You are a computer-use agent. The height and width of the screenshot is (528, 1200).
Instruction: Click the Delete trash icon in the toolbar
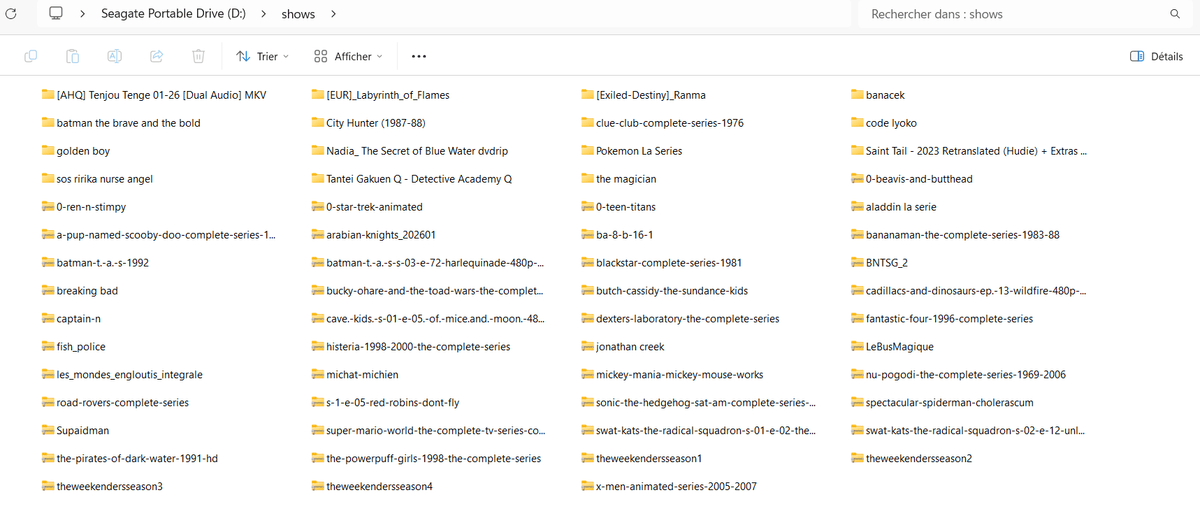(198, 56)
